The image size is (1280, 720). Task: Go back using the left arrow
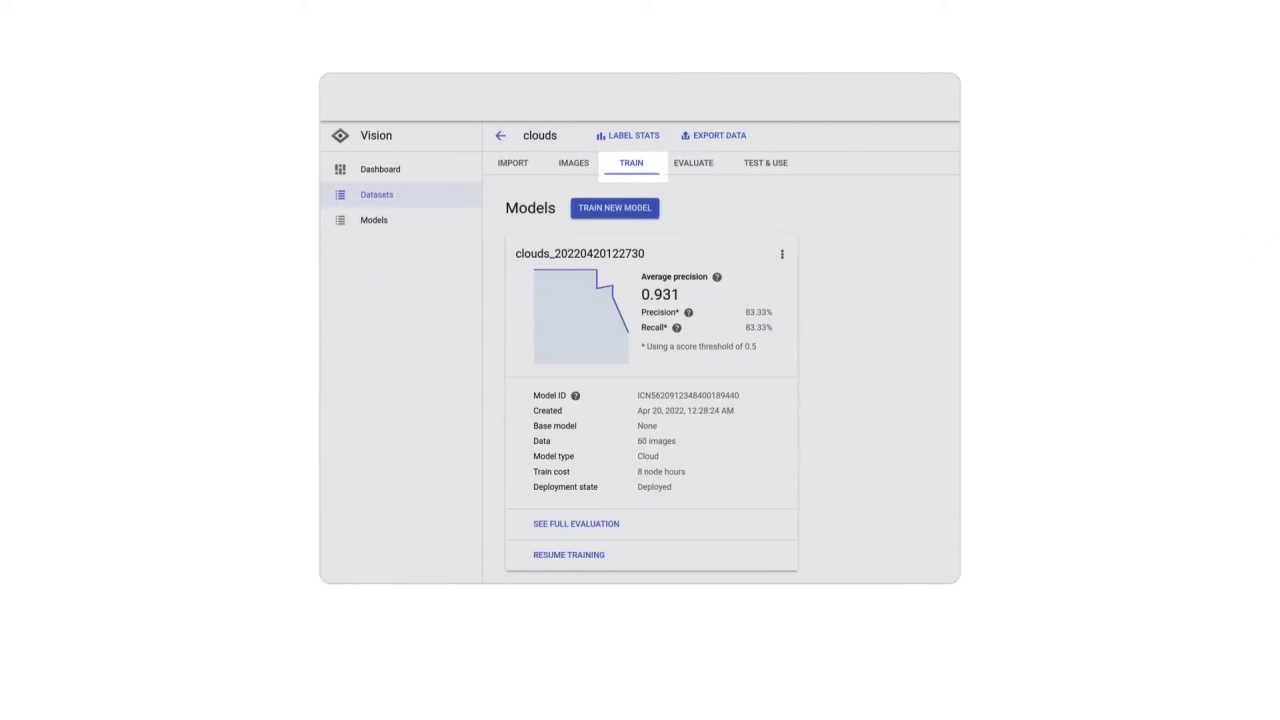point(500,136)
